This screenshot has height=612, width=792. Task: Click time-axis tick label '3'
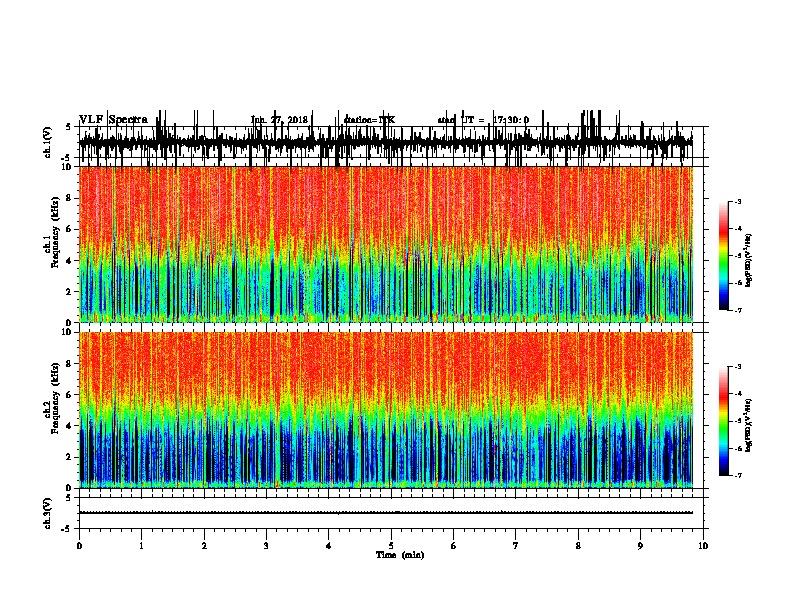pos(266,546)
